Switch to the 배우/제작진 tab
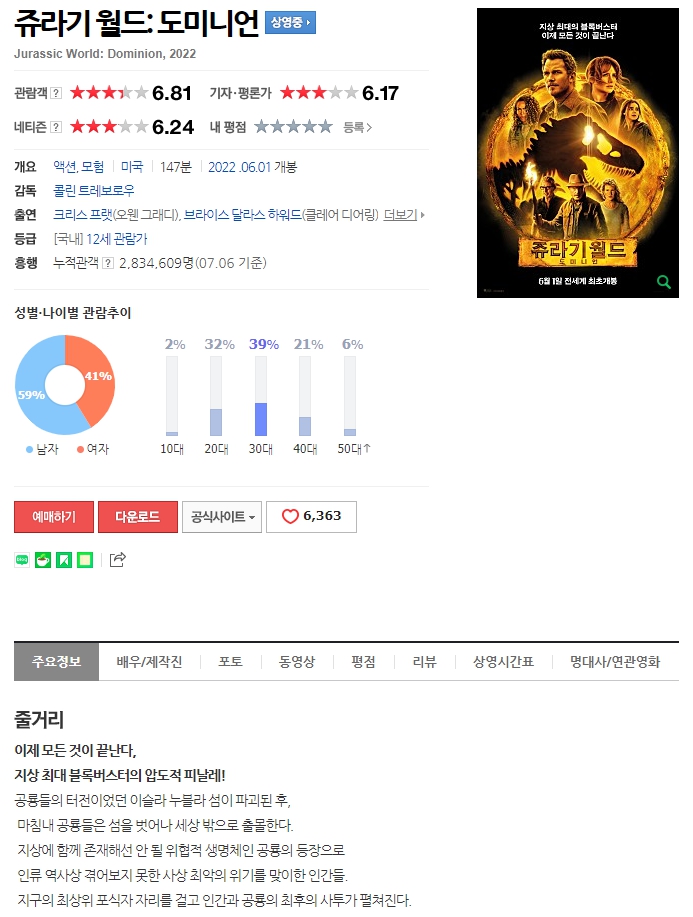The height and width of the screenshot is (917, 693). click(149, 661)
